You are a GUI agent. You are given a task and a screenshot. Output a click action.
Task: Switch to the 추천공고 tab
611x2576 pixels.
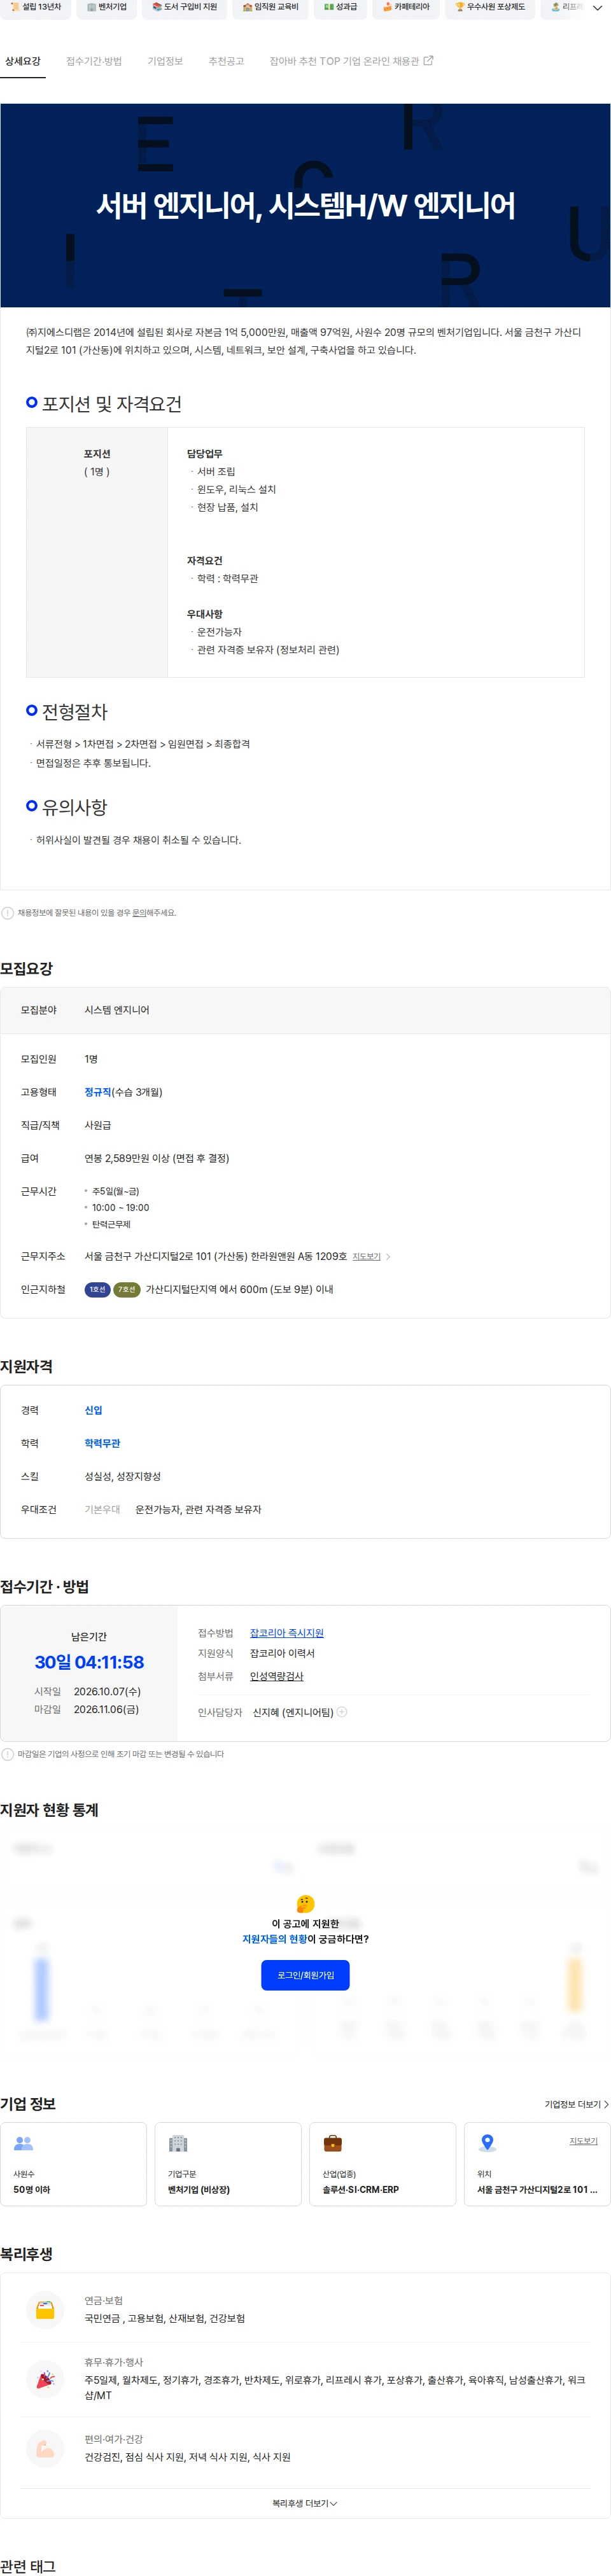click(226, 61)
